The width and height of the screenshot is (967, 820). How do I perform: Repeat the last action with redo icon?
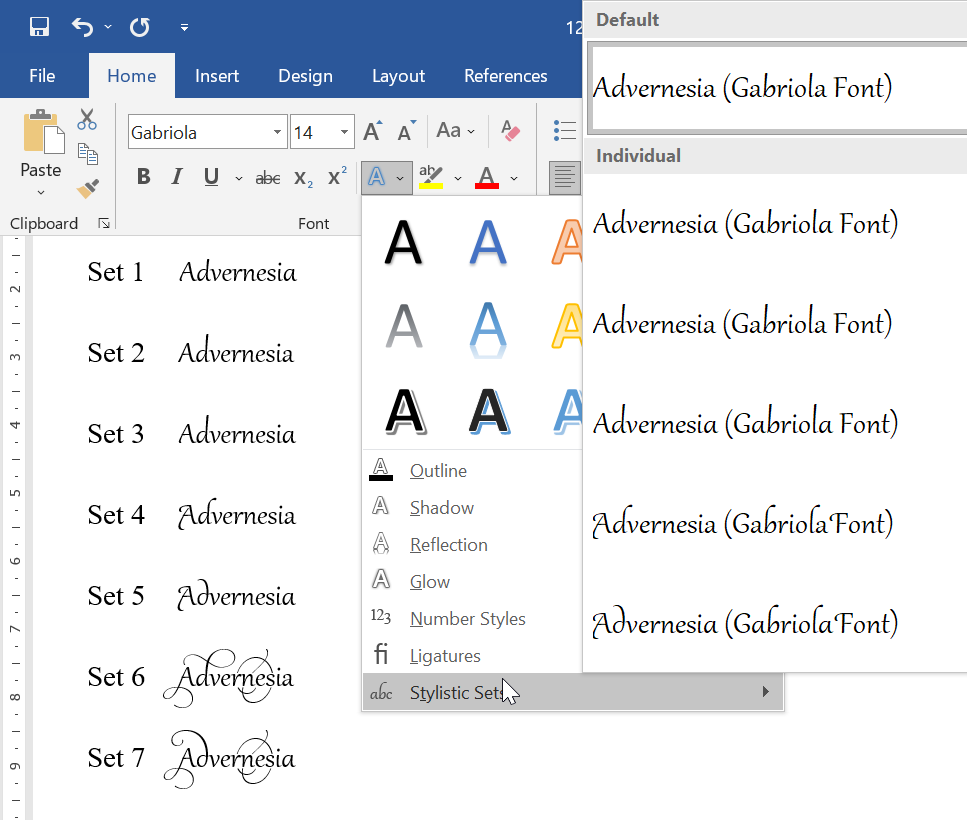pyautogui.click(x=139, y=27)
